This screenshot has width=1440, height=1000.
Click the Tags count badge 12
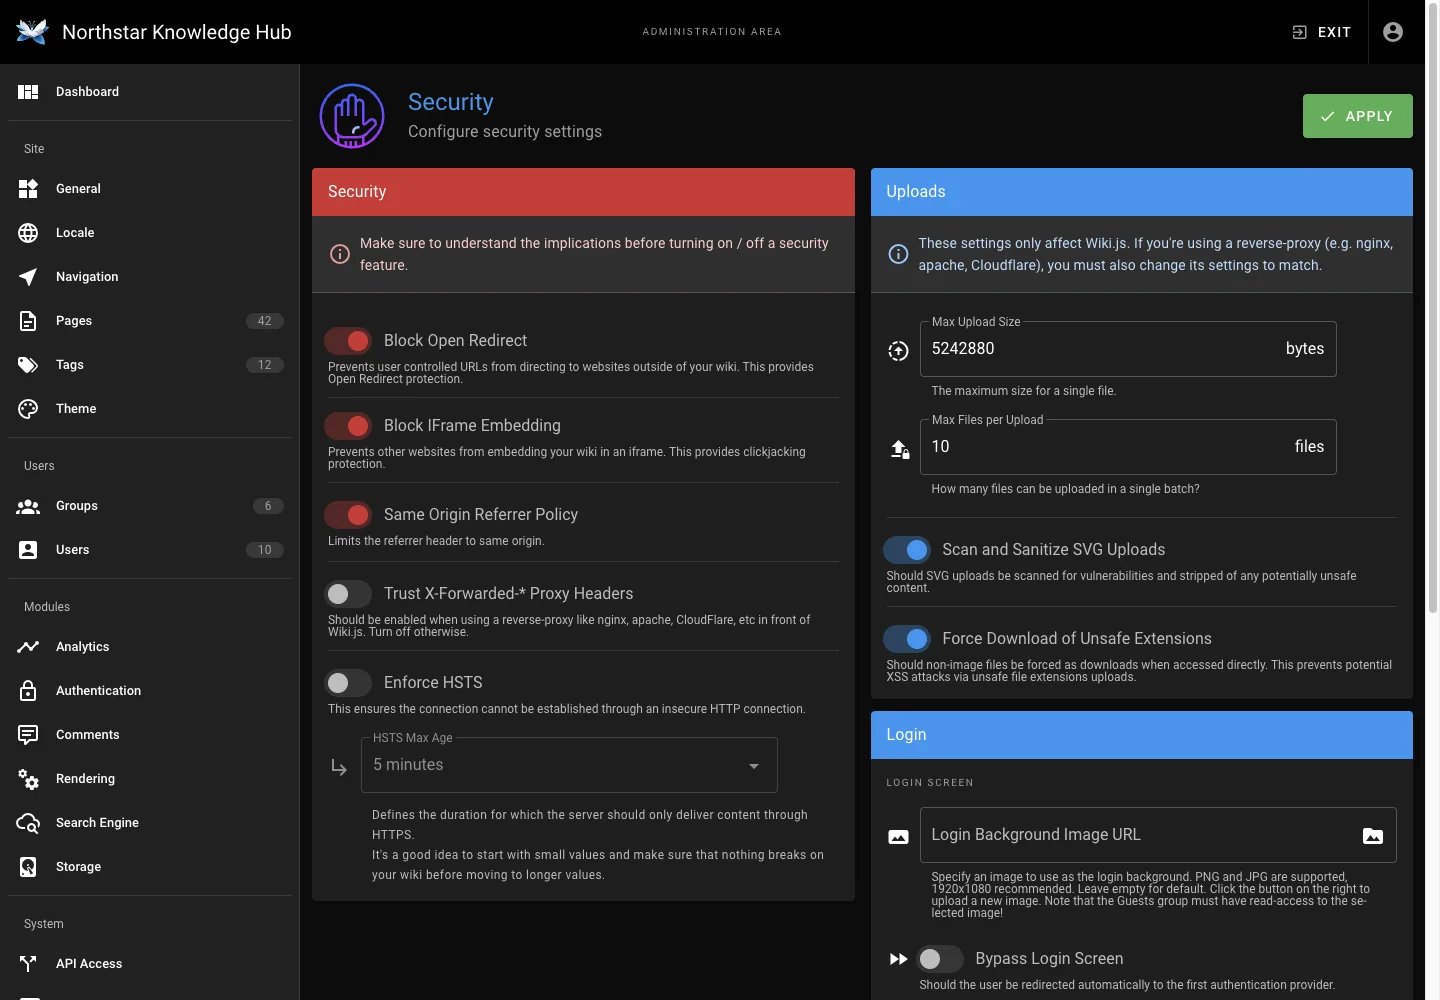click(x=265, y=365)
